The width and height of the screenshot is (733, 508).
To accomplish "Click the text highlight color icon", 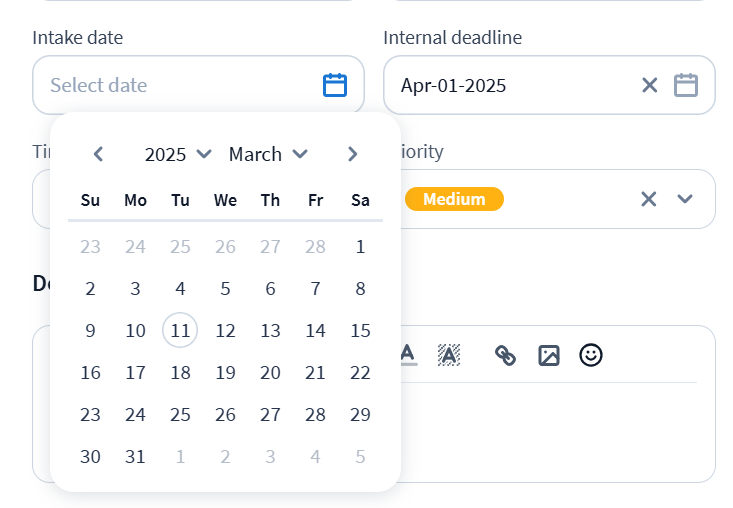I will click(x=449, y=355).
